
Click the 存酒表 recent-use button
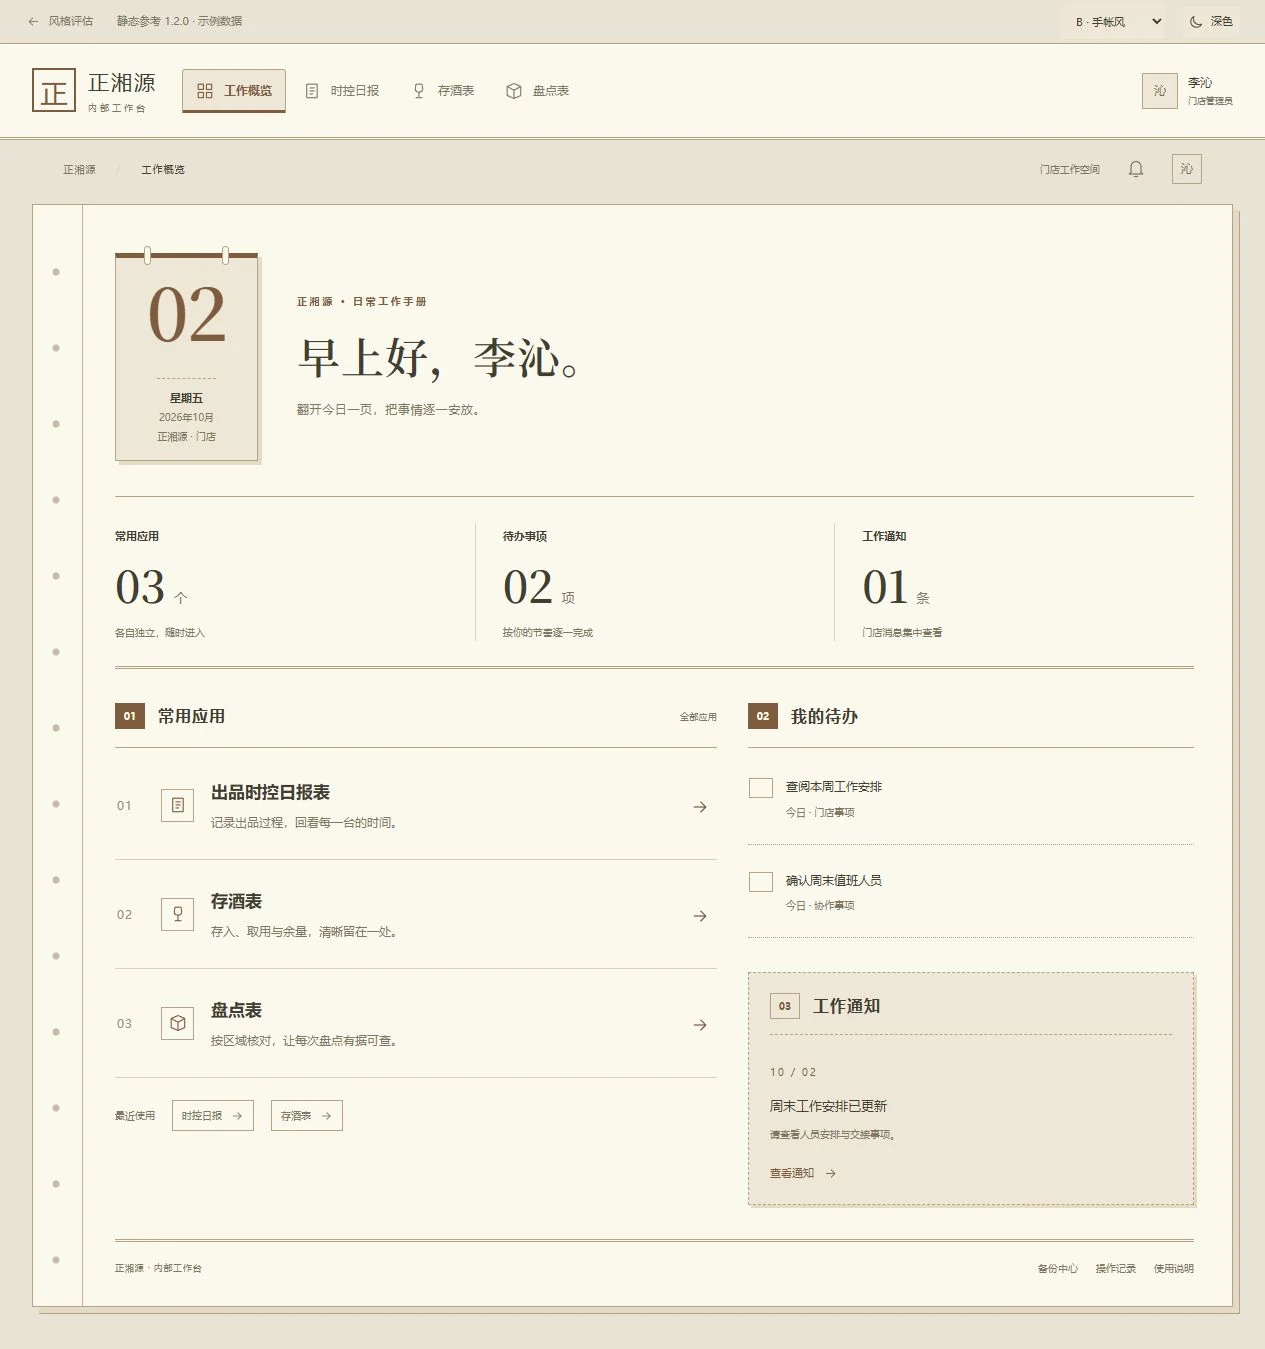click(307, 1116)
